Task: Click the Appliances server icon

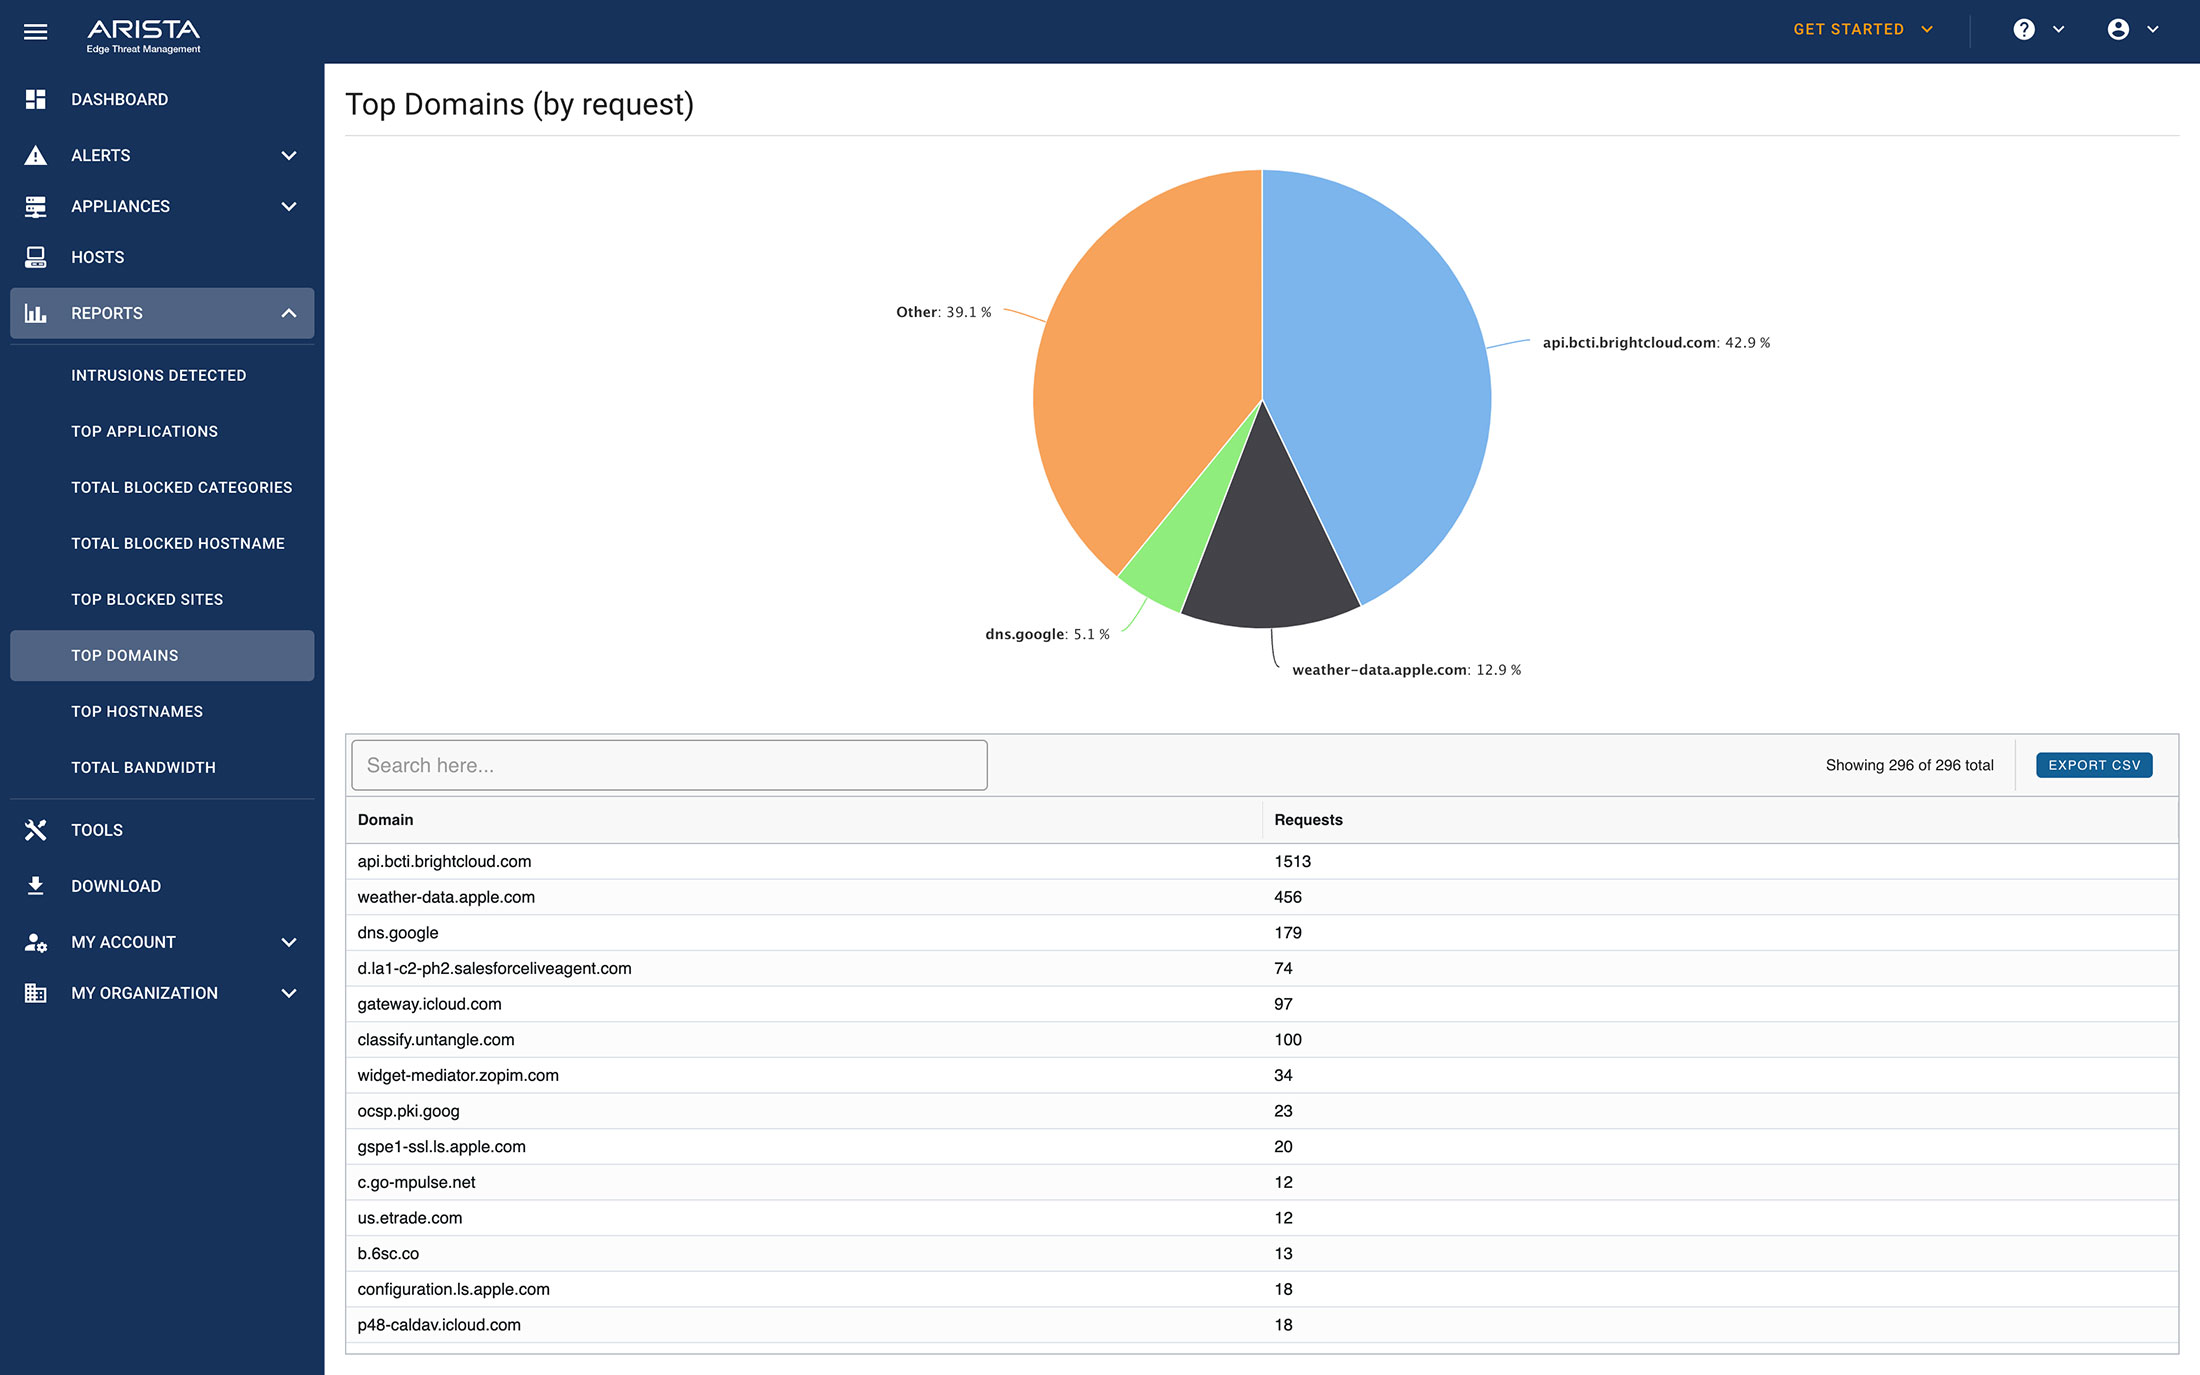Action: point(35,206)
